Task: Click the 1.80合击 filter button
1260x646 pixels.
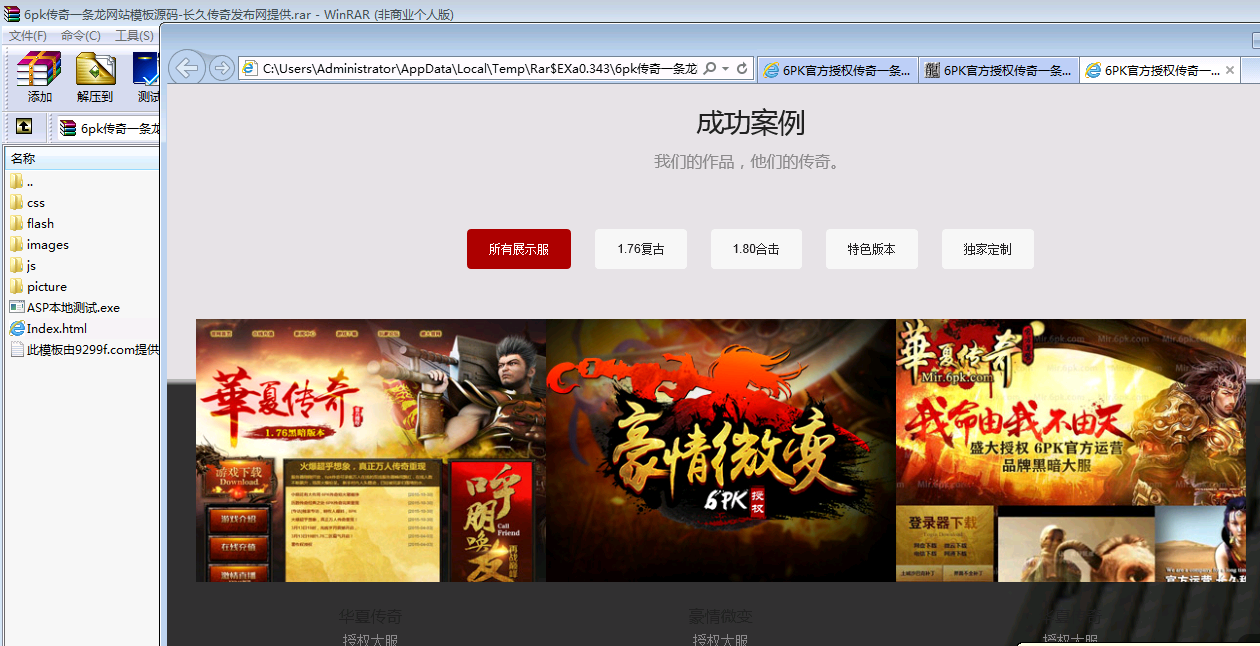Action: point(756,249)
